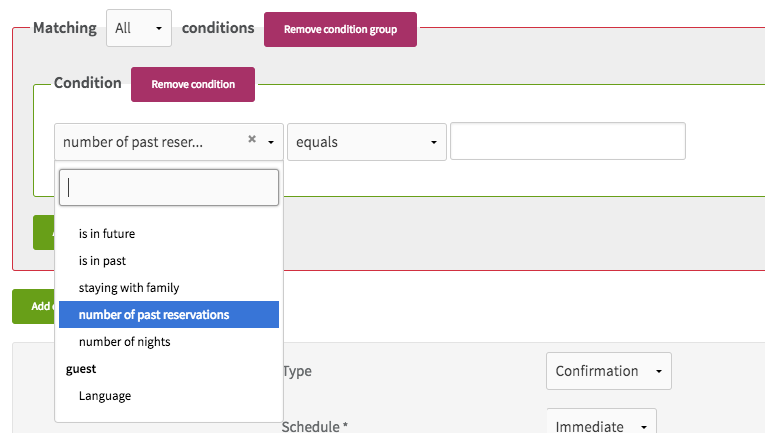Click the condition value text field
Image resolution: width=765 pixels, height=433 pixels.
(x=568, y=141)
